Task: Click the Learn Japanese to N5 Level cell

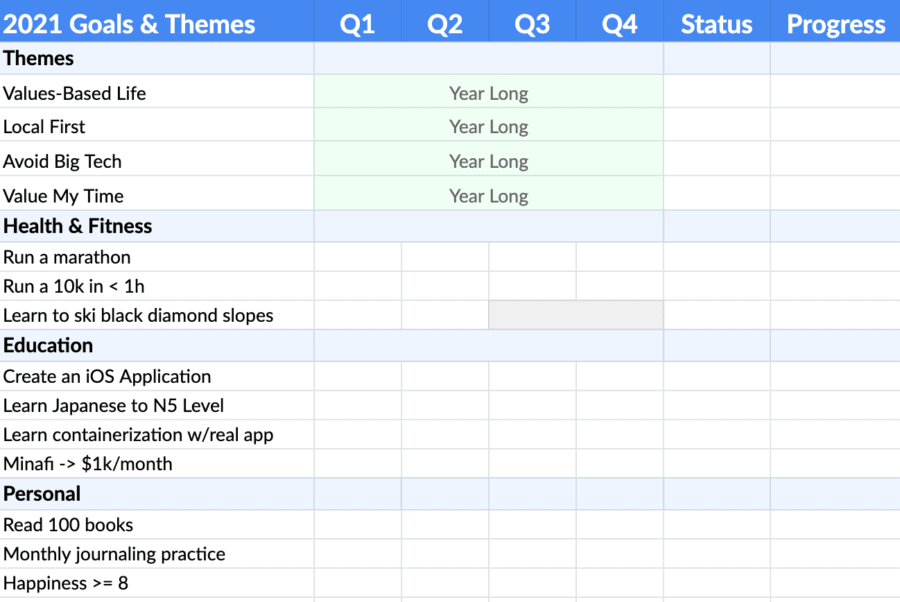Action: click(x=157, y=406)
